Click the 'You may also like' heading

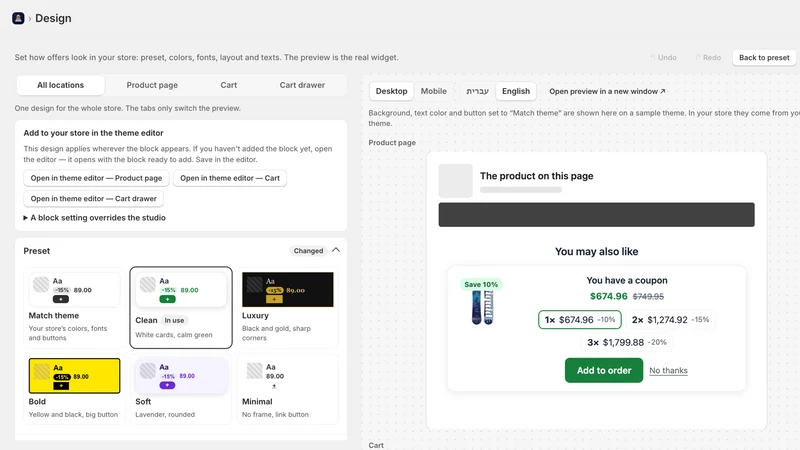click(596, 252)
